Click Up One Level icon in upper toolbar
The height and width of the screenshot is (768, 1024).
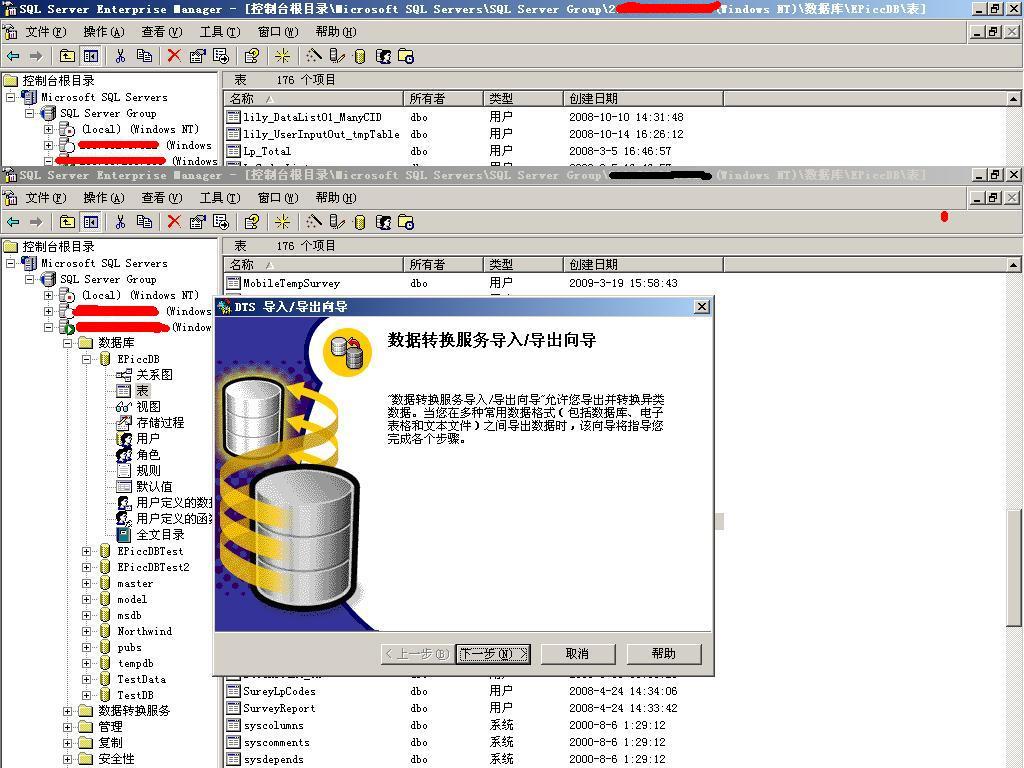coord(67,56)
